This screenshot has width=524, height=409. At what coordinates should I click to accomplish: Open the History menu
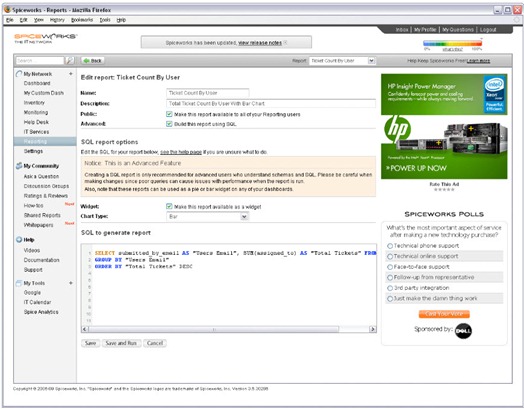(57, 20)
